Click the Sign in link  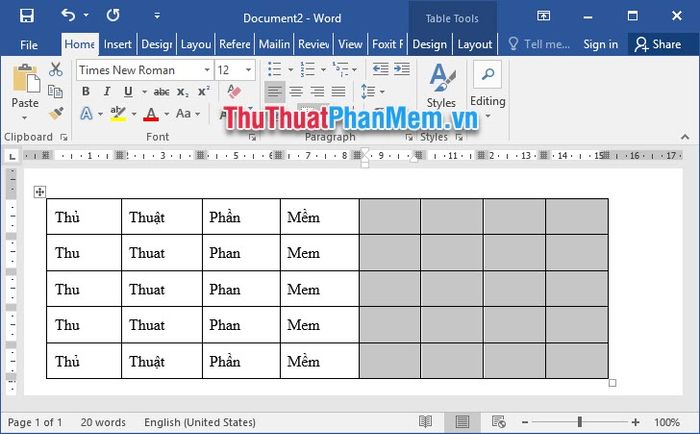click(x=600, y=44)
